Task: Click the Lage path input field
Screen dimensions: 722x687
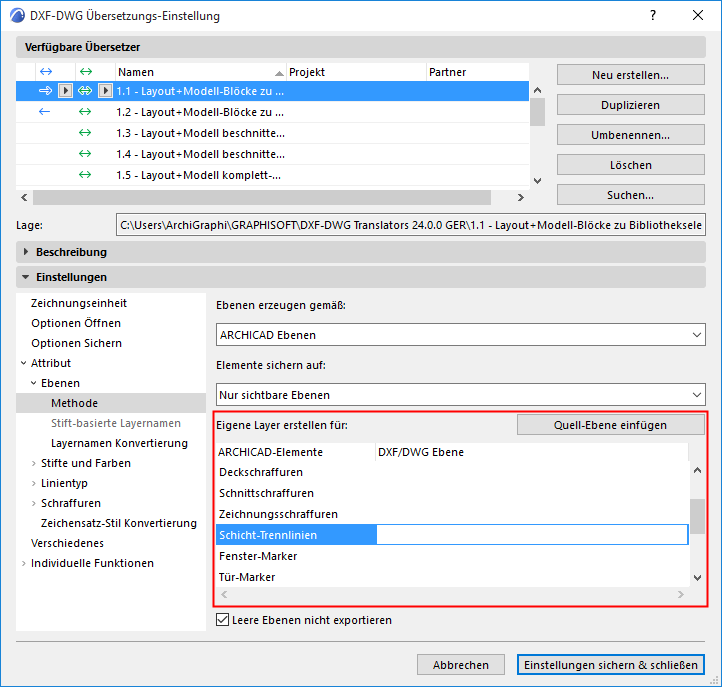Action: point(411,225)
